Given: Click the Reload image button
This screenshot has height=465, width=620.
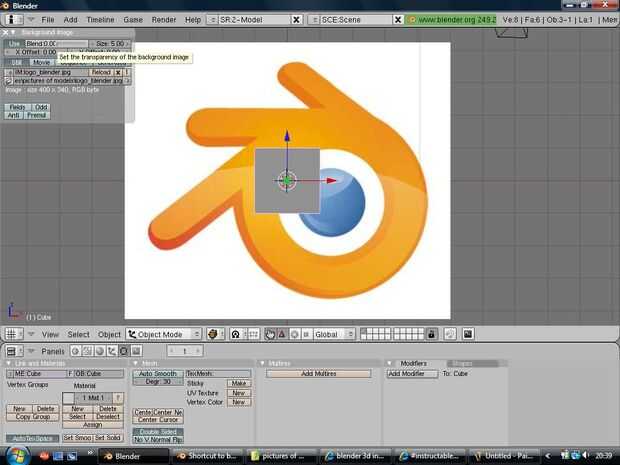Looking at the screenshot, I should pos(101,72).
